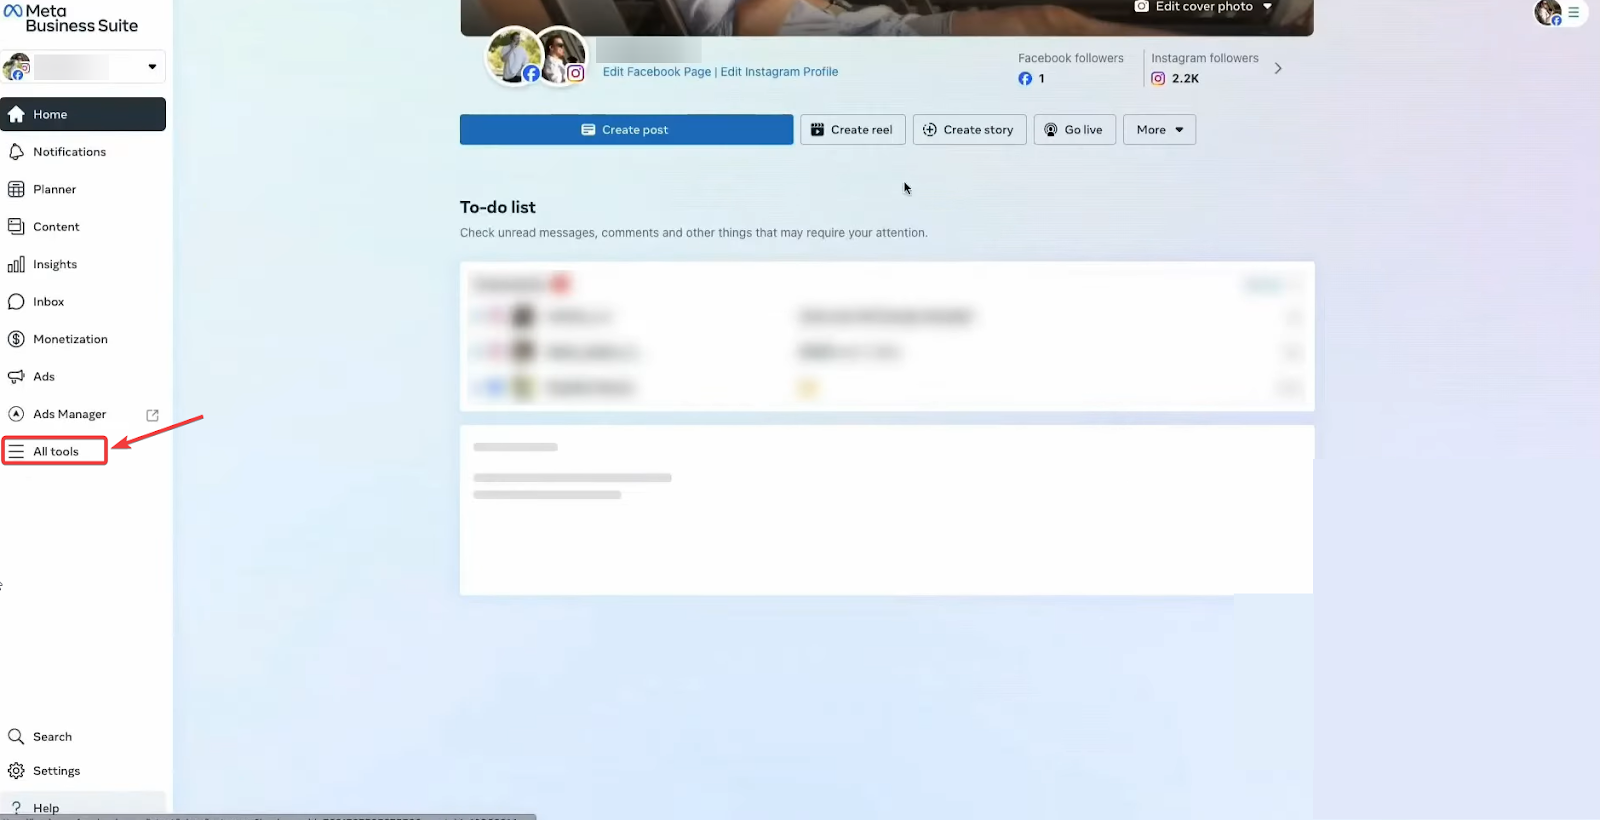Viewport: 1600px width, 820px height.
Task: Click the Meta Business Suite logo
Action: click(x=71, y=18)
